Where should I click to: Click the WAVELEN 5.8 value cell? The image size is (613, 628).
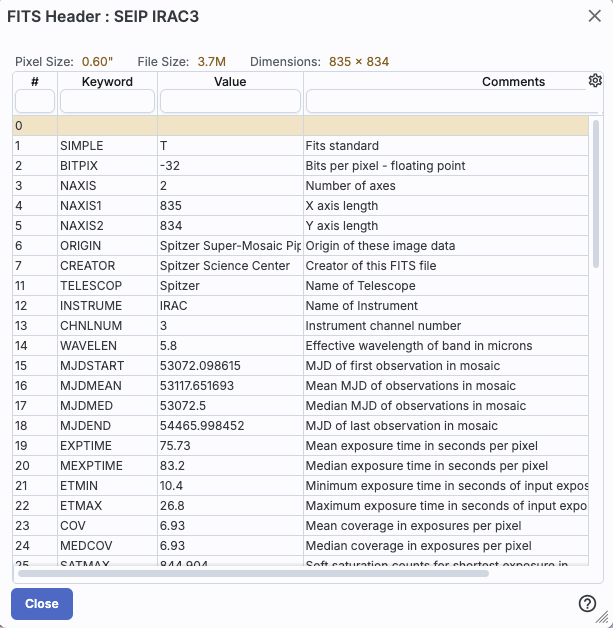tap(230, 346)
